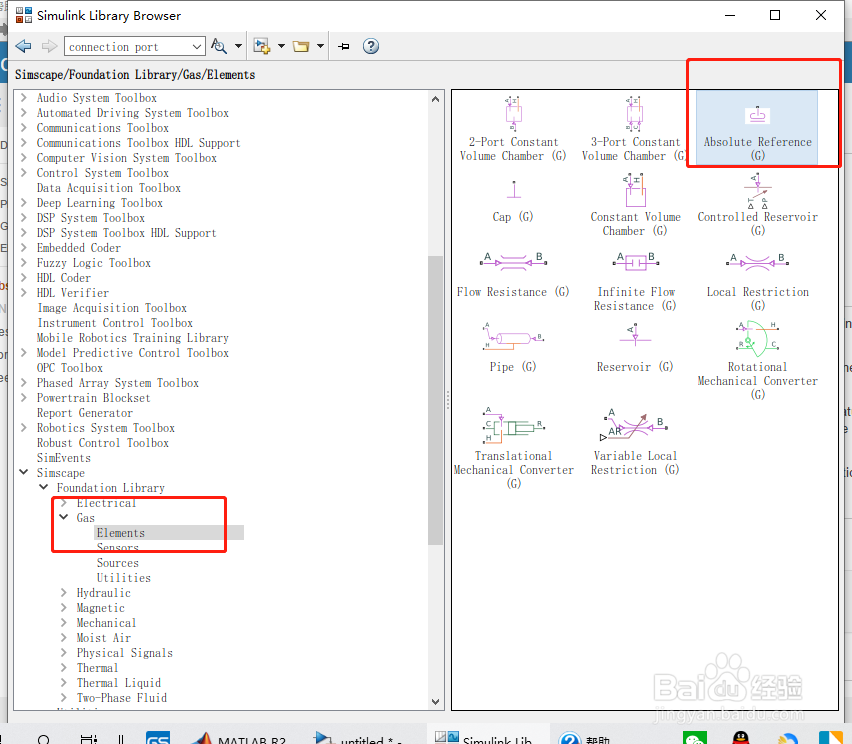Image resolution: width=852 pixels, height=744 pixels.
Task: Select the 3-Port Constant Volume Chamber block
Action: point(634,129)
